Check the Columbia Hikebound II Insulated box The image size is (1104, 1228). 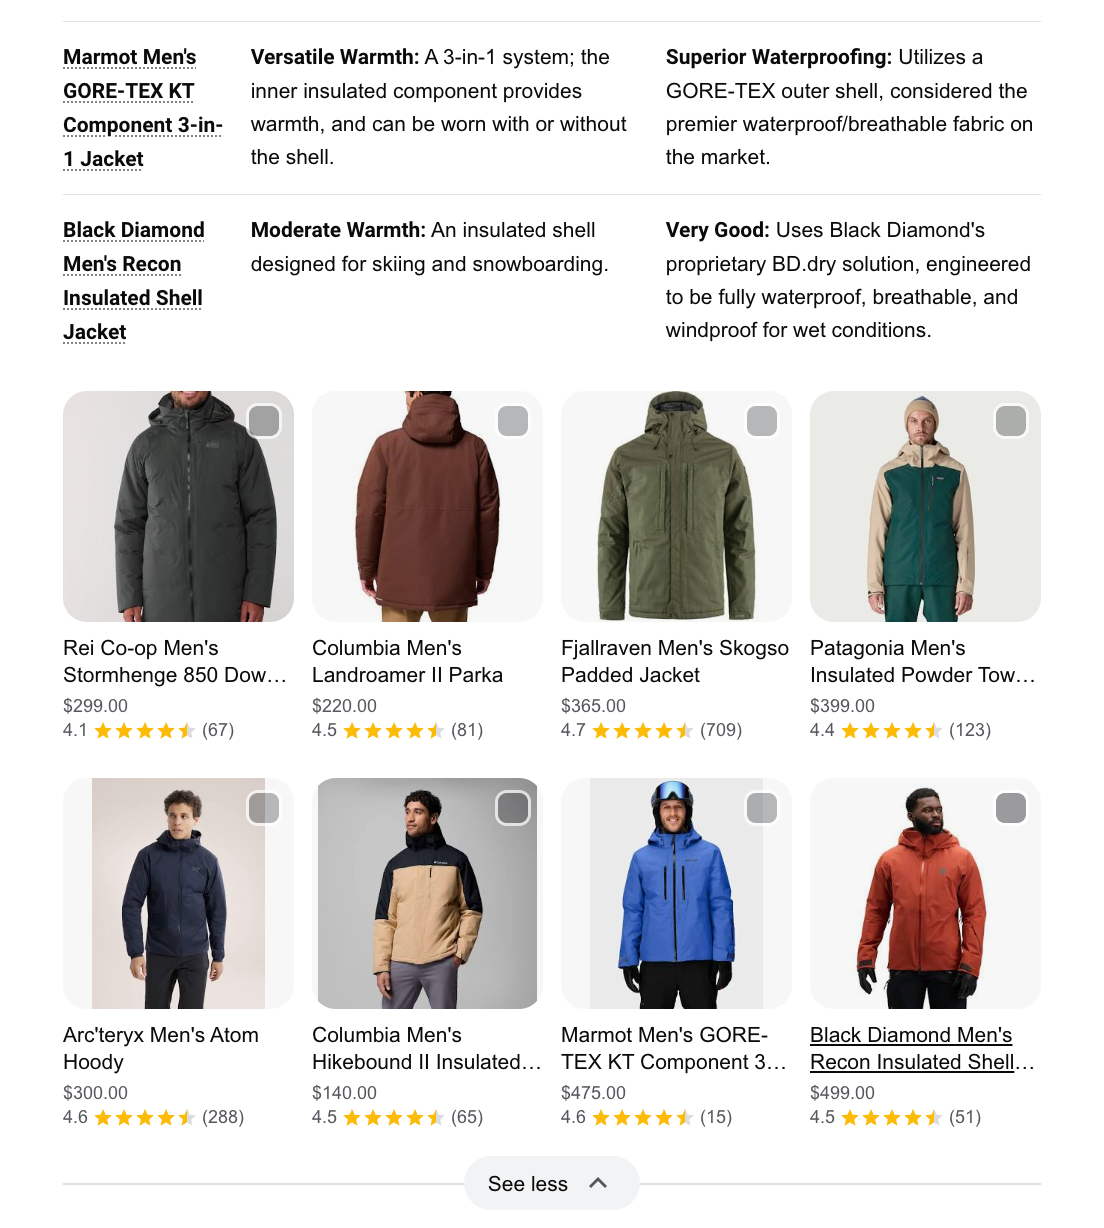[513, 808]
